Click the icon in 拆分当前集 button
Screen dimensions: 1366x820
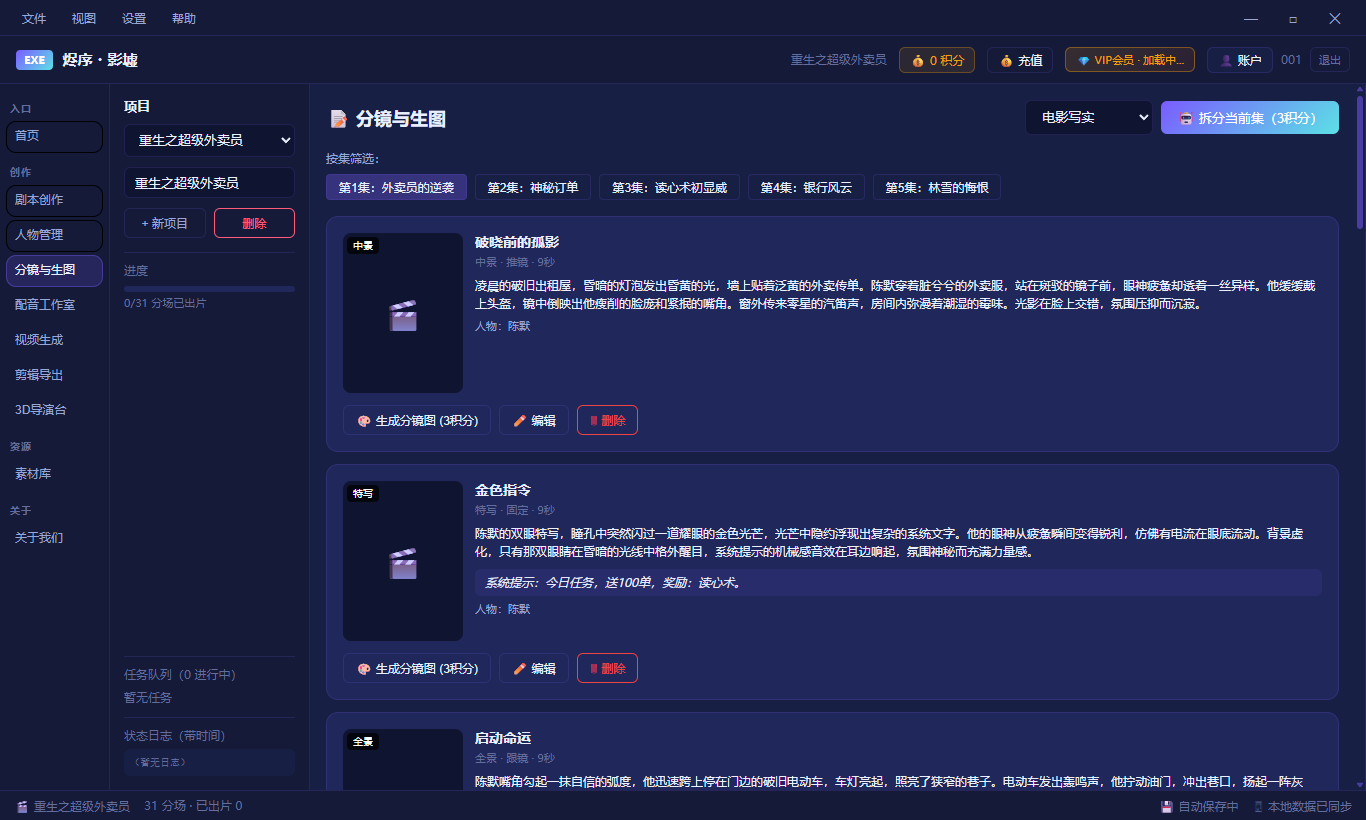[1186, 118]
